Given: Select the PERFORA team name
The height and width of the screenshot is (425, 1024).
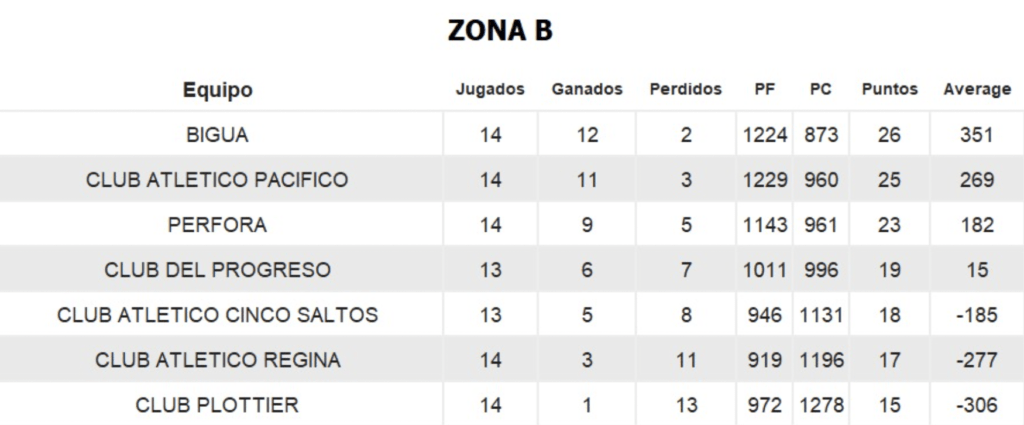Looking at the screenshot, I should (x=217, y=225).
